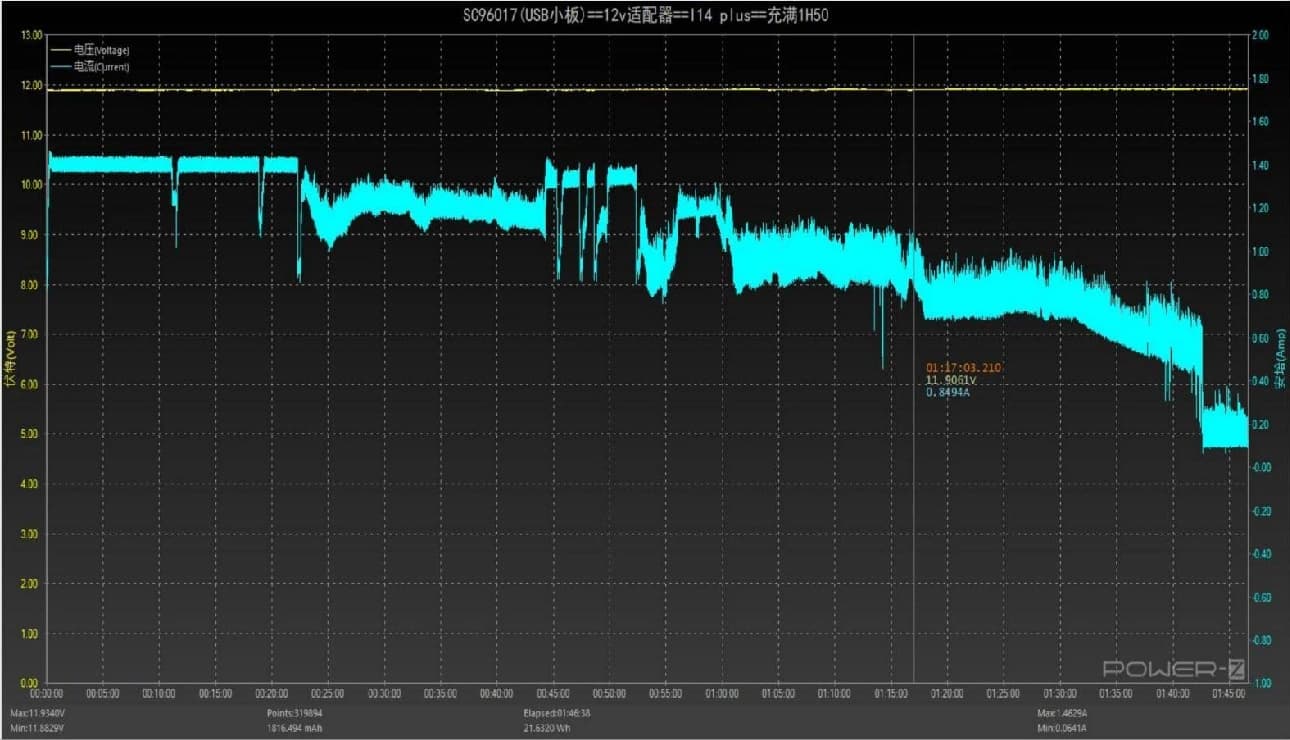The image size is (1290, 740).
Task: Click the Min:11.8829V status value
Action: click(x=37, y=728)
